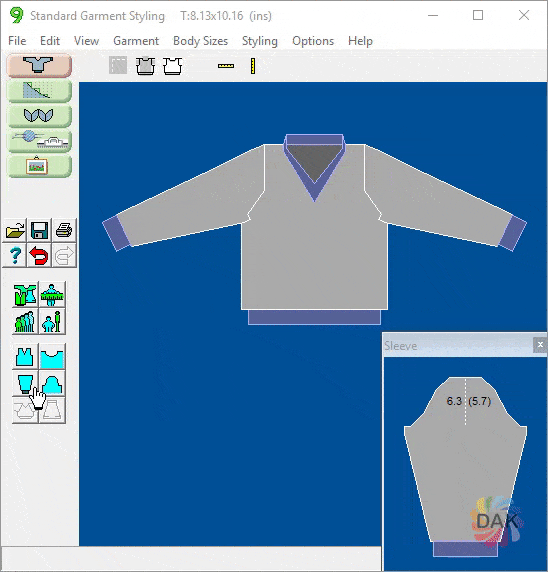Show the garment back view icon
This screenshot has height=572, width=548.
pos(172,66)
